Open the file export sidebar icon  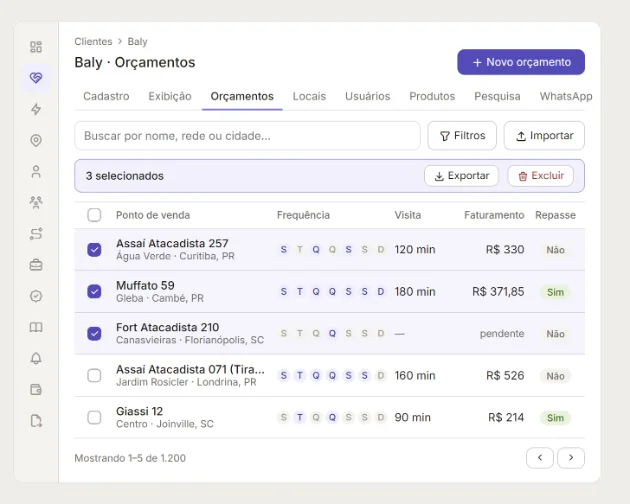36,421
